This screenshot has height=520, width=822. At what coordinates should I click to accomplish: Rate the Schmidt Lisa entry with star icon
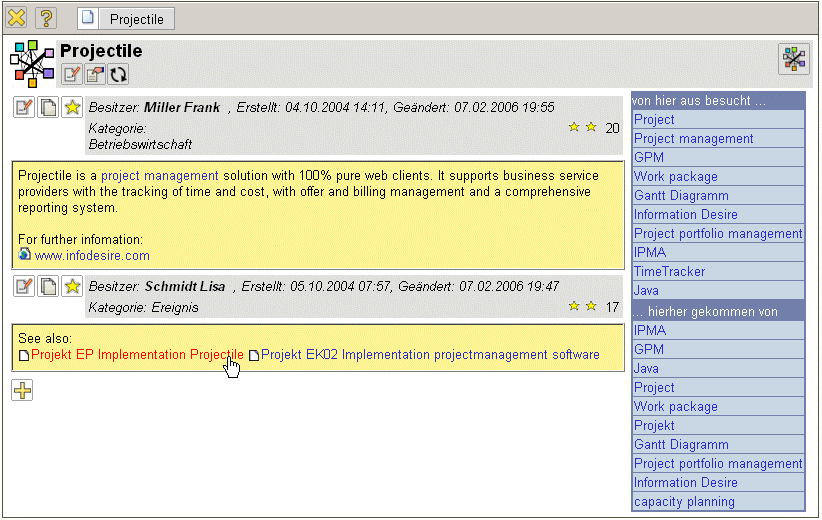click(x=72, y=286)
